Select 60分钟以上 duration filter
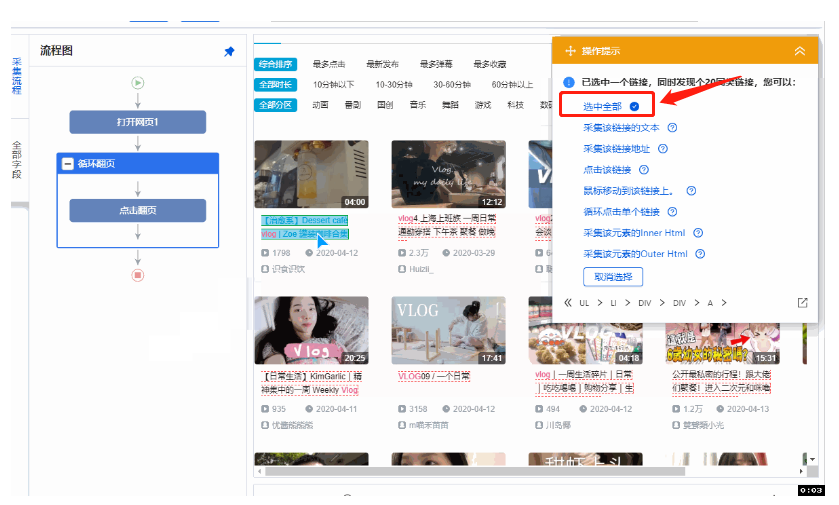This screenshot has height=505, width=839. click(512, 85)
